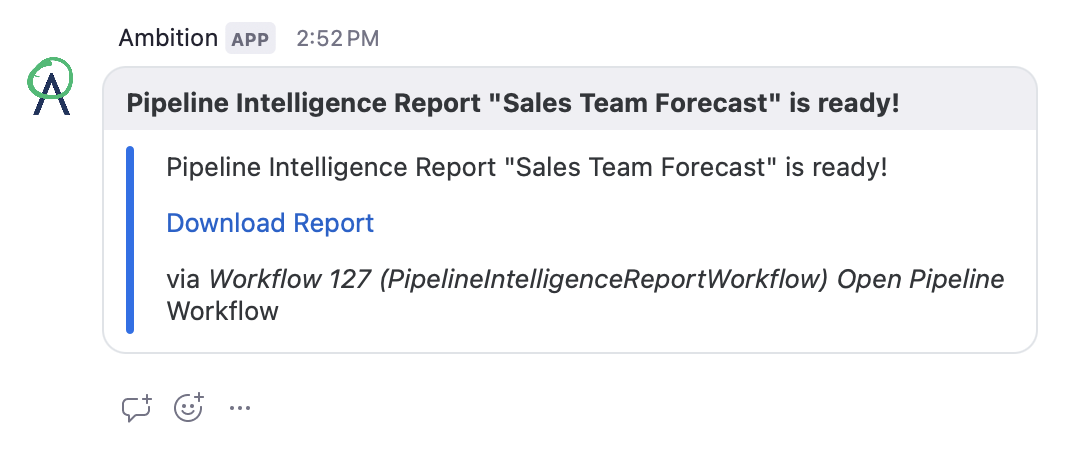Click the non-italic "Workflow" word on last line
Image resolution: width=1082 pixels, height=454 pixels.
coord(222,311)
